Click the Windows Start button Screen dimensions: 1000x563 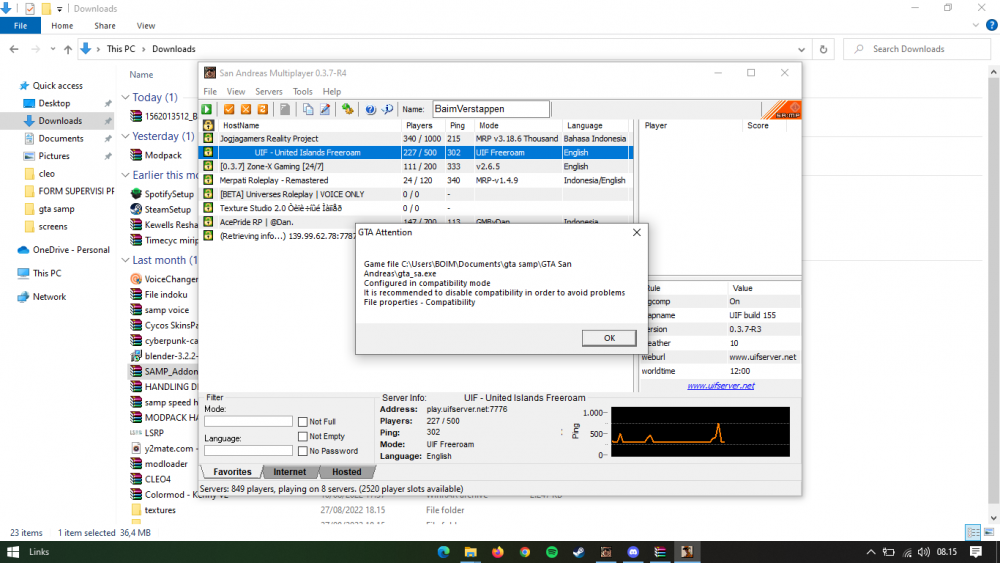click(13, 552)
